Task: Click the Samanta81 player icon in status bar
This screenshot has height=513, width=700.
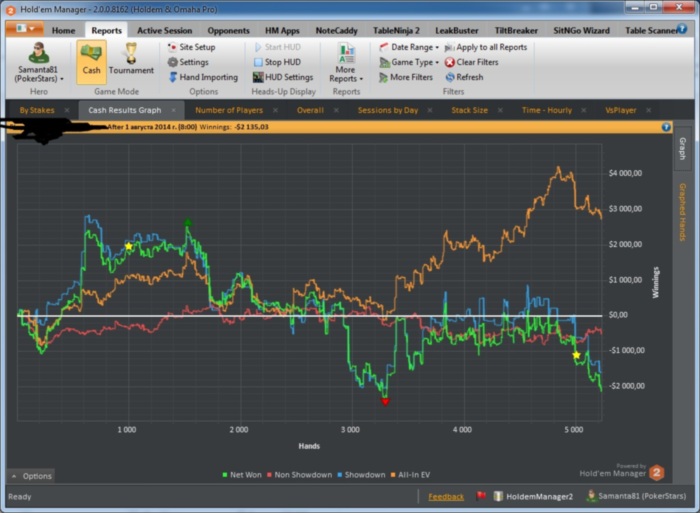Action: point(591,496)
